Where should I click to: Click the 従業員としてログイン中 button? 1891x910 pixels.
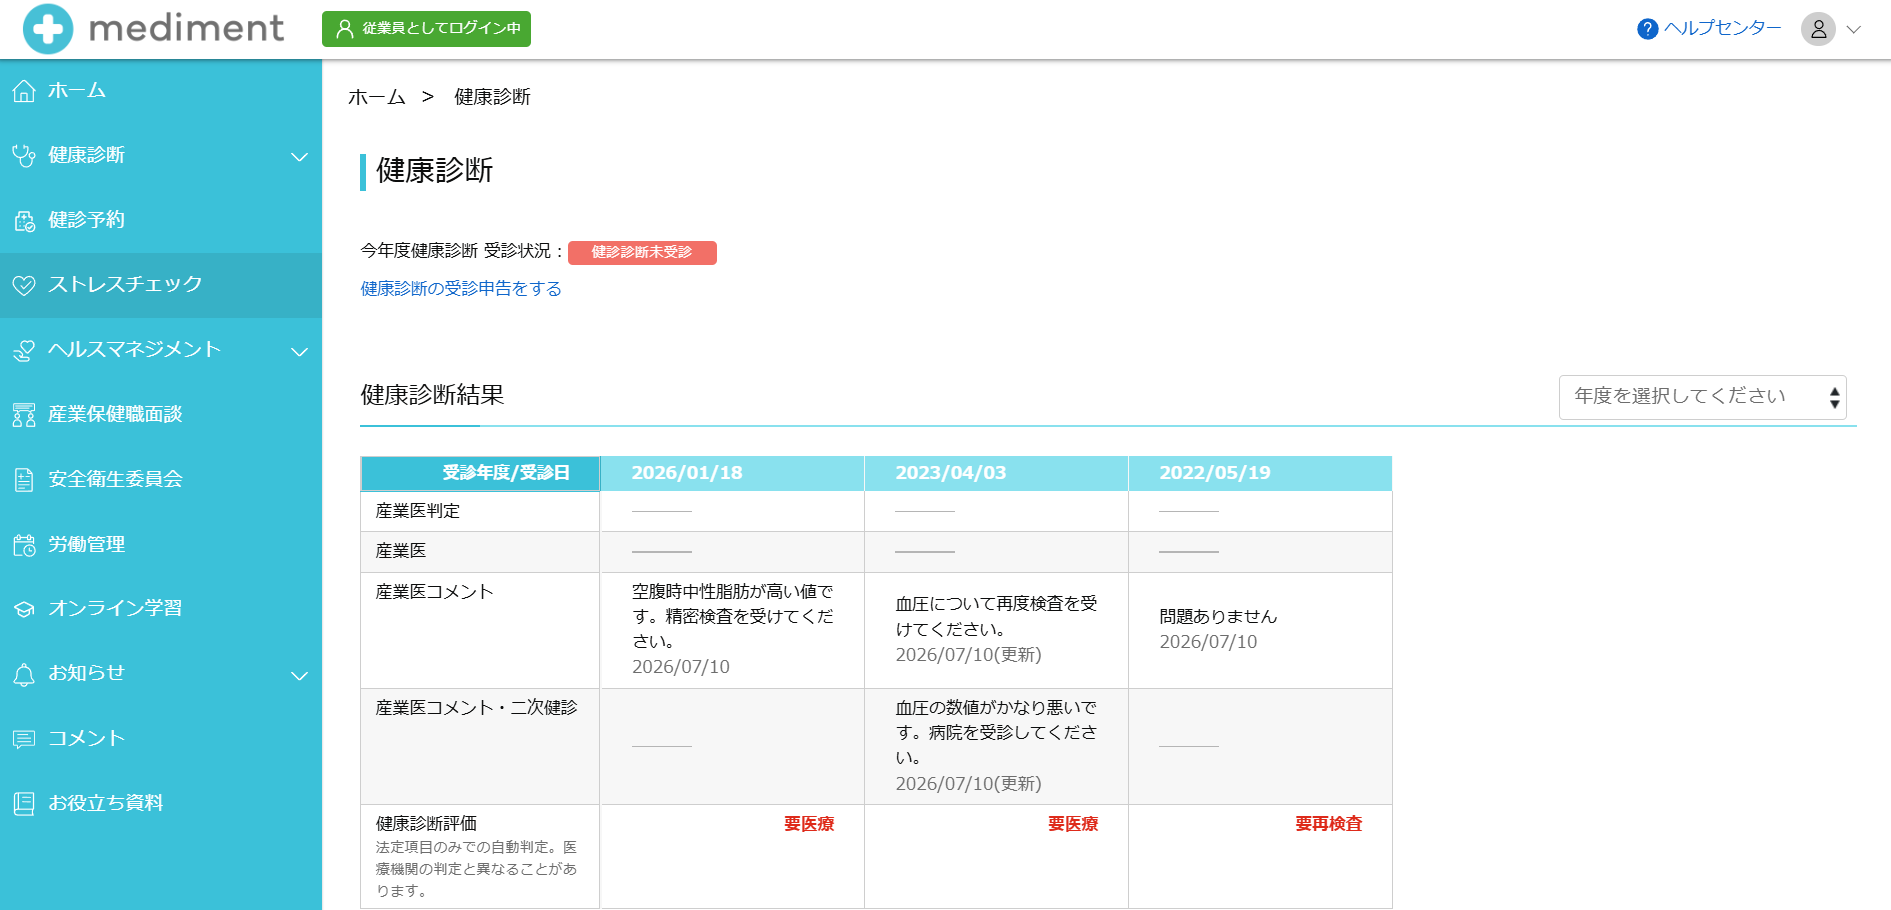426,29
